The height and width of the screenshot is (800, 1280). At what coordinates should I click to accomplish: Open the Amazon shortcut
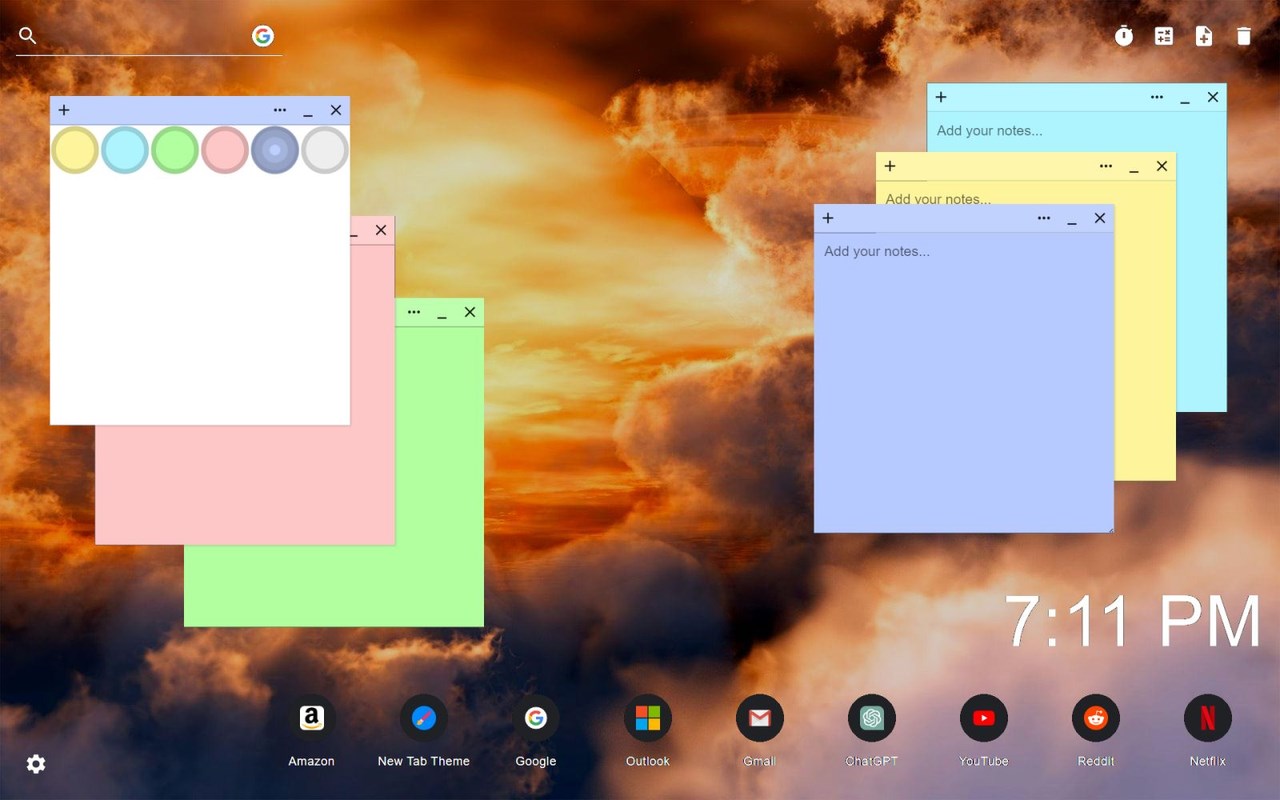pyautogui.click(x=312, y=718)
